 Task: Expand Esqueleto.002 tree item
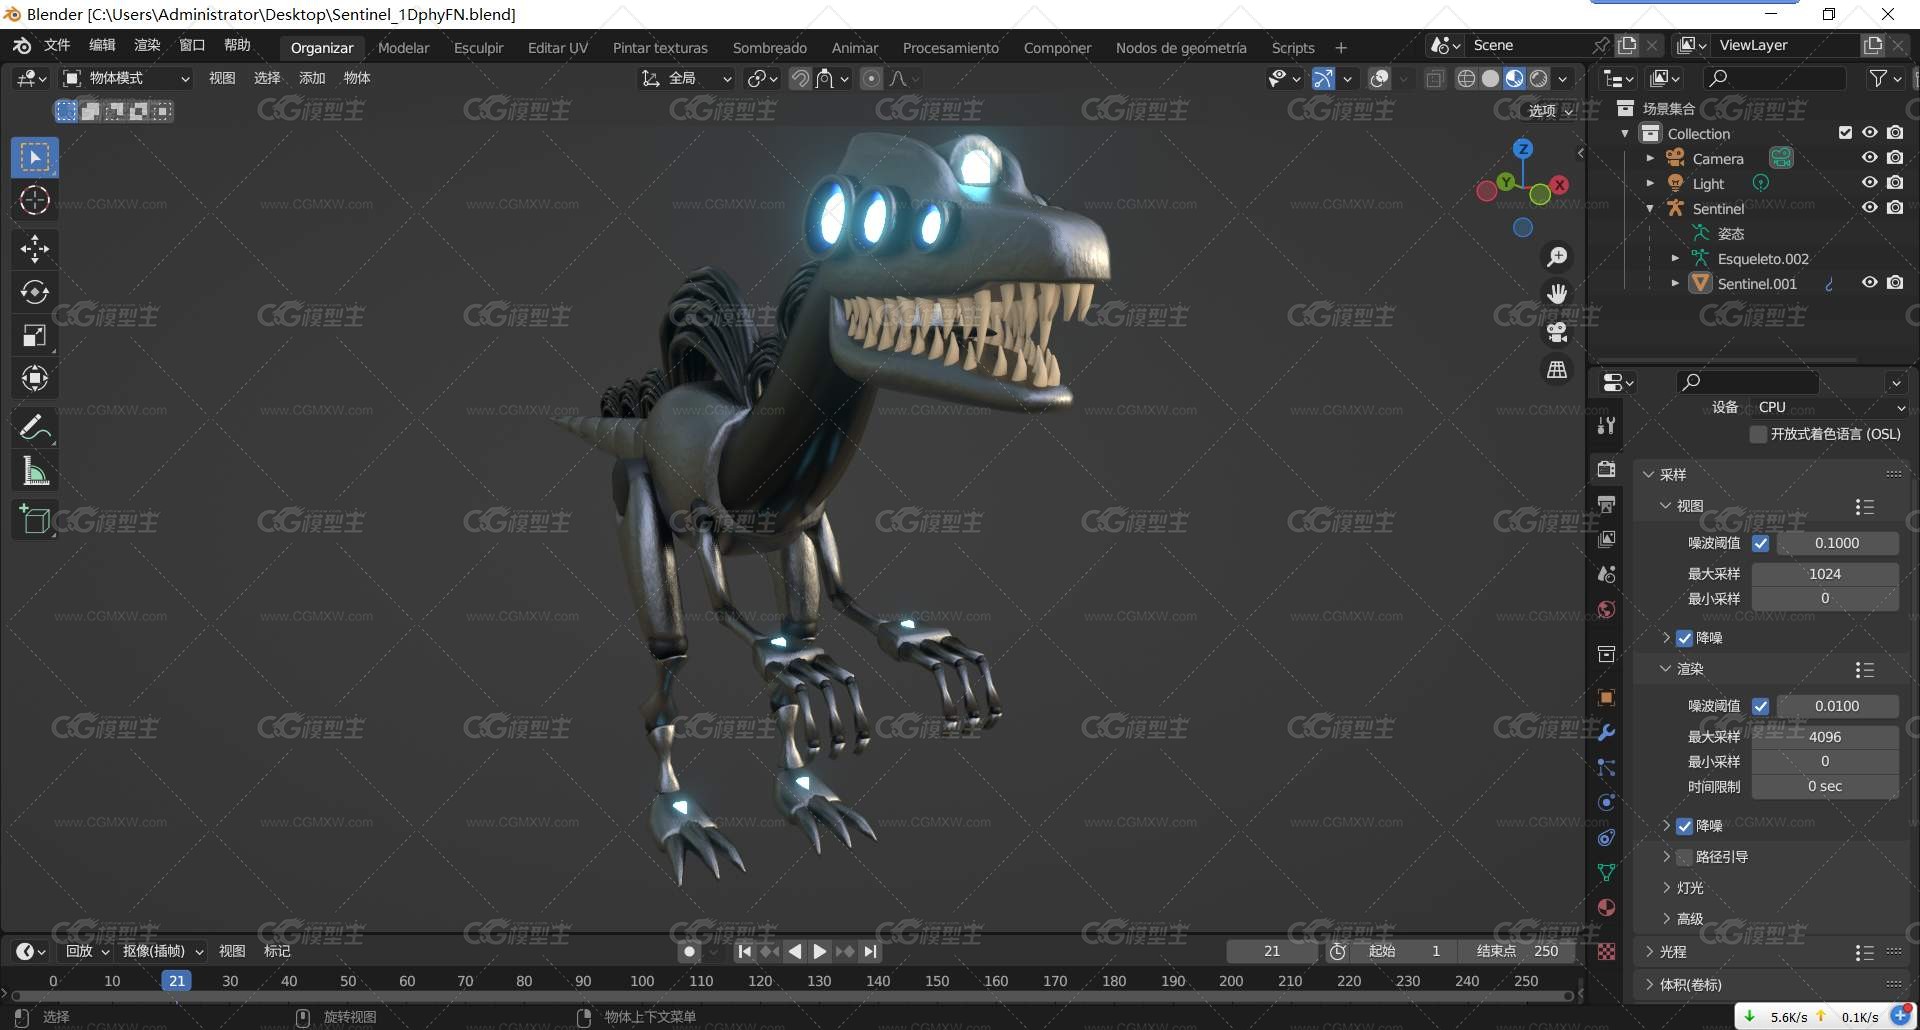(x=1675, y=258)
